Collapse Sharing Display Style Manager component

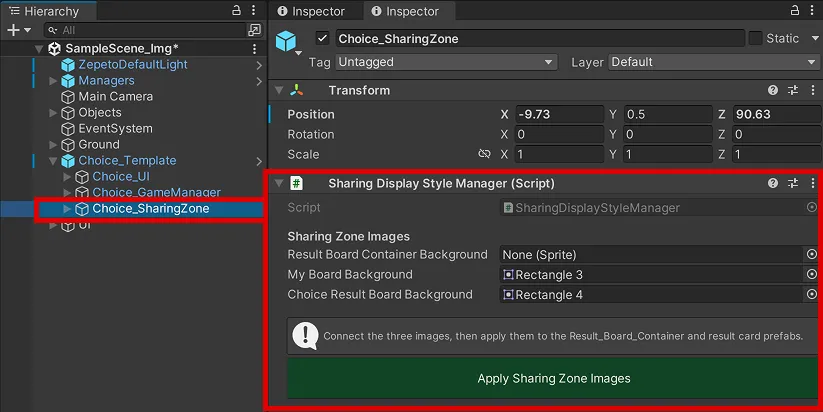(x=279, y=183)
